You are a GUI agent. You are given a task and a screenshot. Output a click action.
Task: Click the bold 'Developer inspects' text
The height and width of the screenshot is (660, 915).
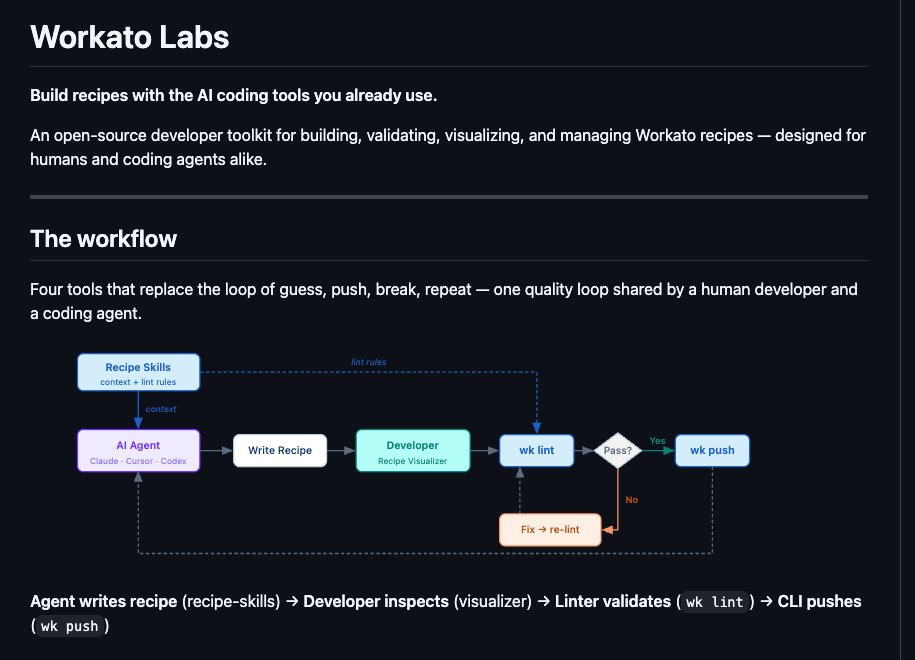pyautogui.click(x=376, y=602)
